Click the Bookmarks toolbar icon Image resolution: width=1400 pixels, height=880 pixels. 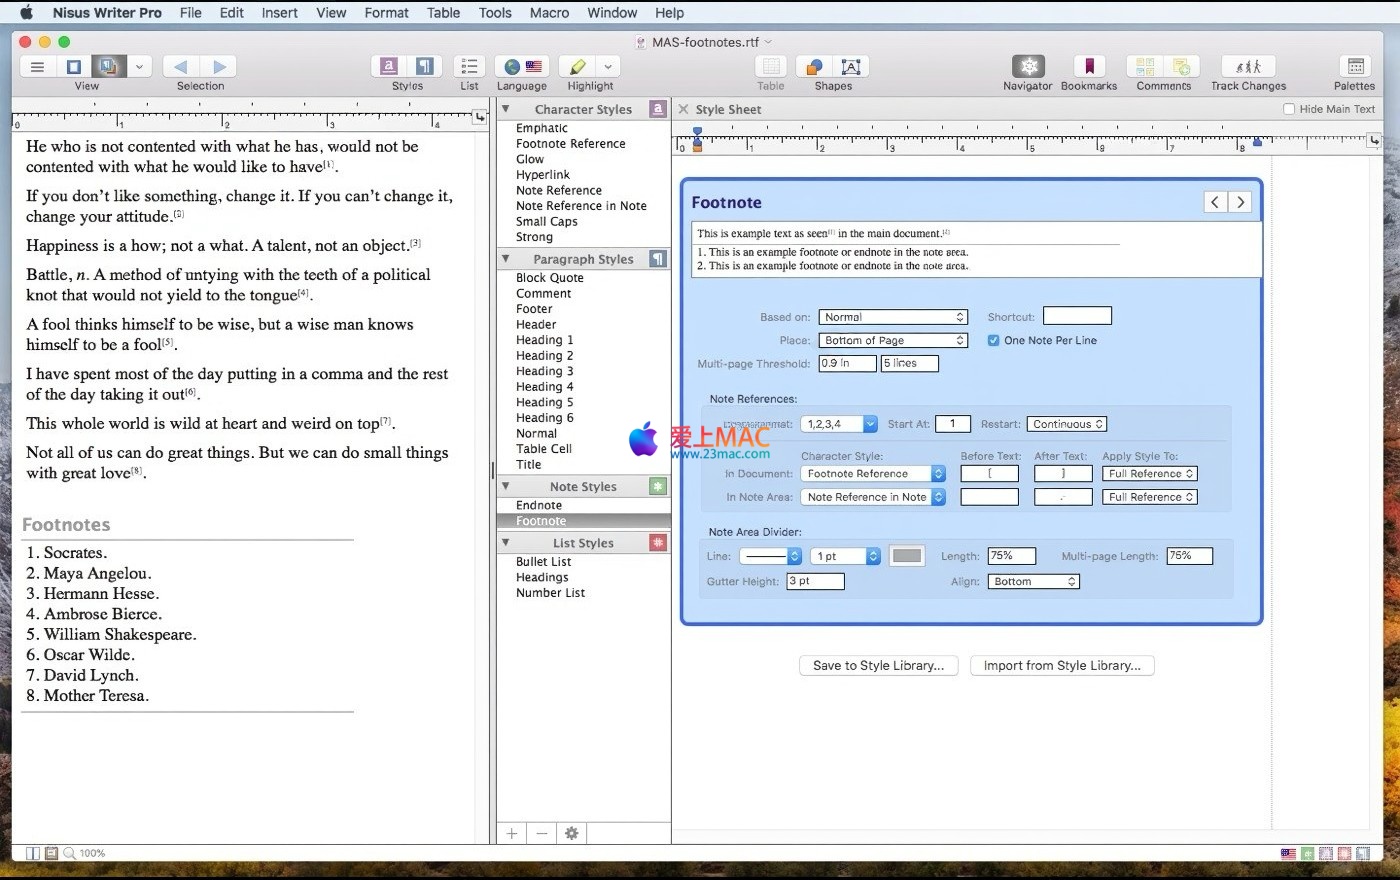pos(1088,67)
